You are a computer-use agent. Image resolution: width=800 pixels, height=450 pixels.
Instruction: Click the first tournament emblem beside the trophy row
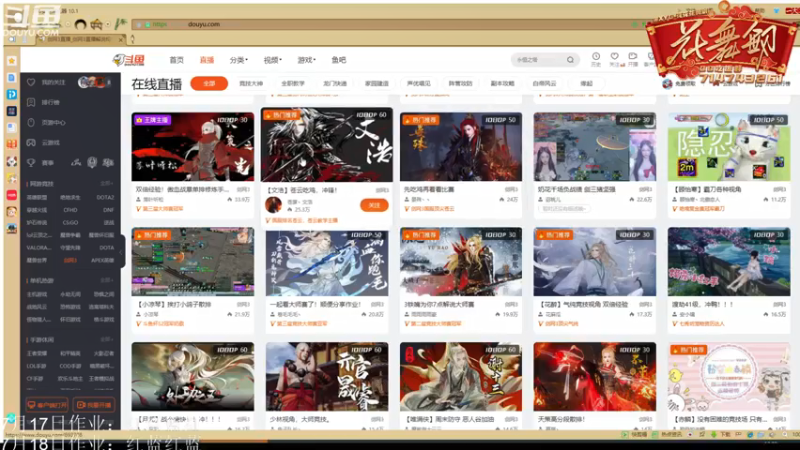76,163
